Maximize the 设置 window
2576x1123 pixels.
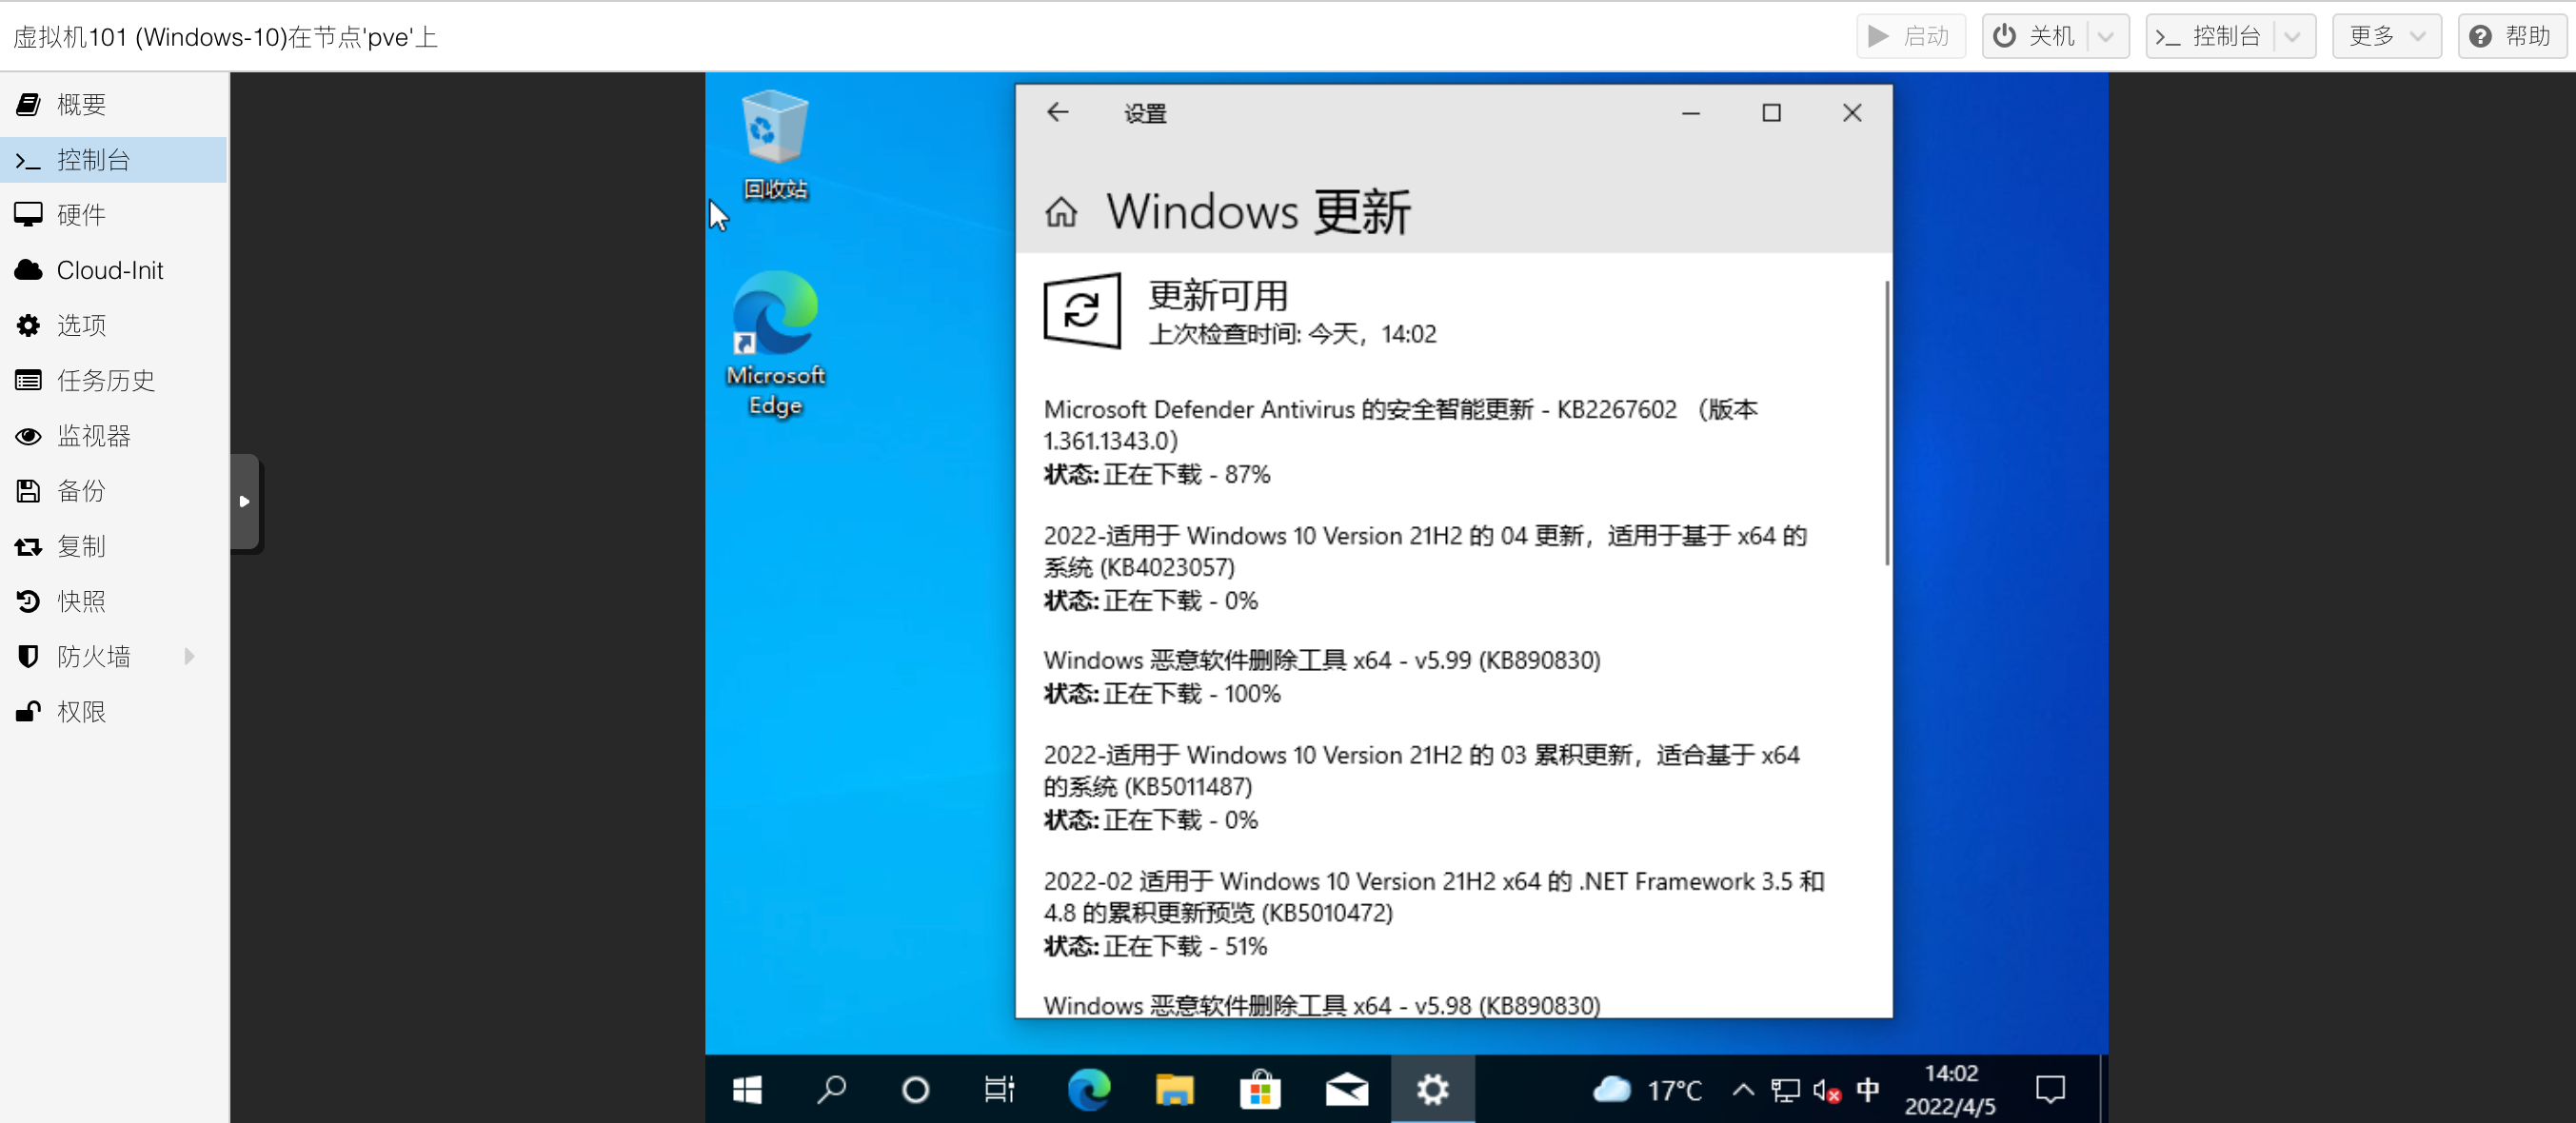click(1771, 113)
